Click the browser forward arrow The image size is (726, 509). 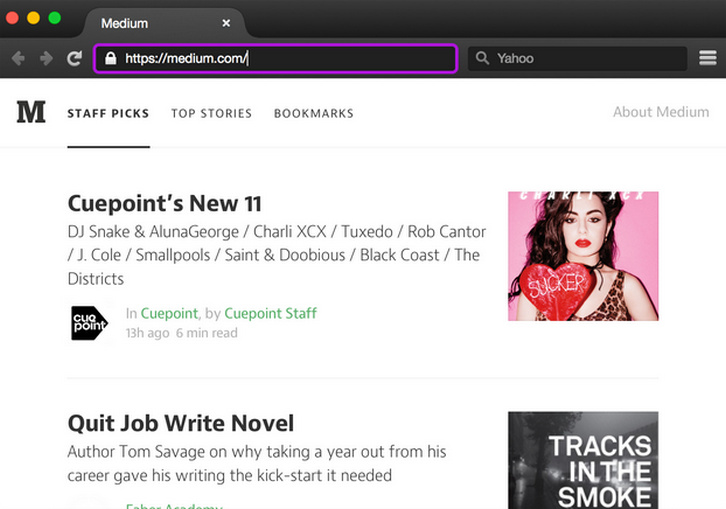pos(46,59)
